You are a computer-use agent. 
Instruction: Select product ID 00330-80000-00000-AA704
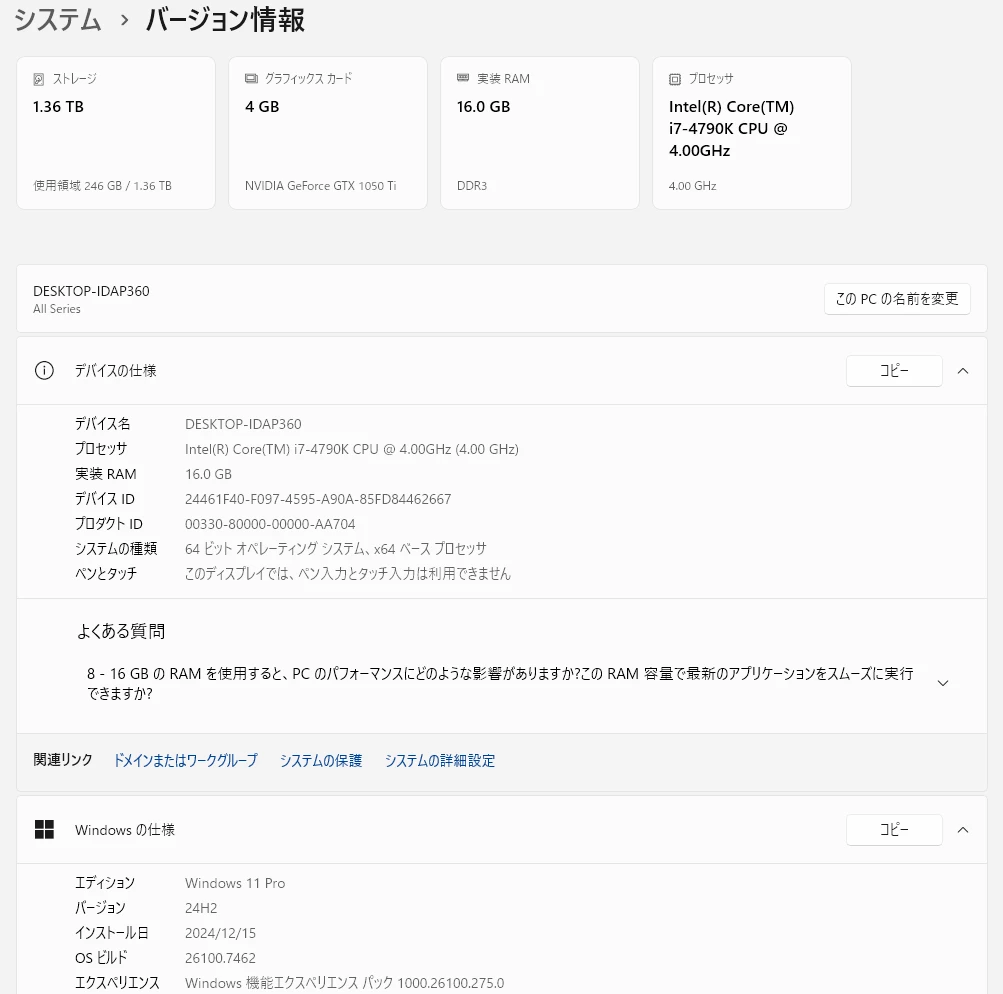coord(270,524)
